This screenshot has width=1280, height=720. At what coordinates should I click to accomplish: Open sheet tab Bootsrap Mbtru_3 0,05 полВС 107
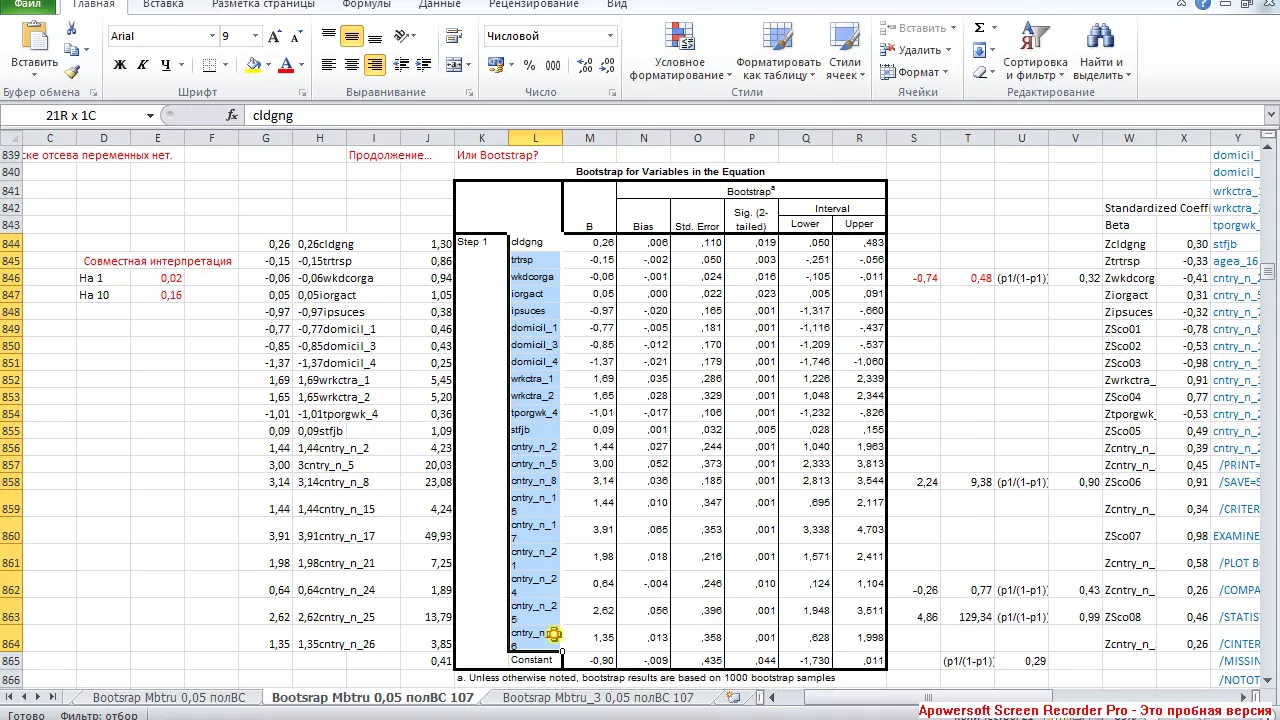tap(598, 698)
